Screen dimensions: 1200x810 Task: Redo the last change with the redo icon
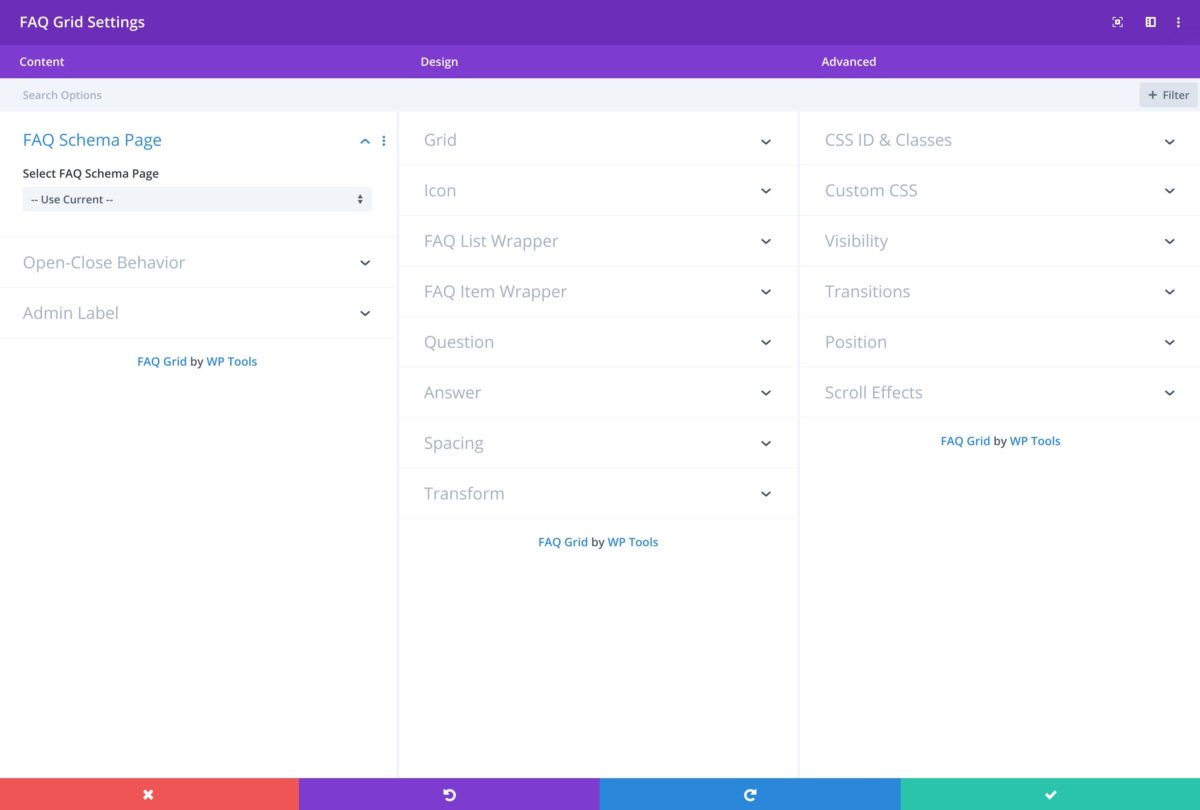(749, 793)
